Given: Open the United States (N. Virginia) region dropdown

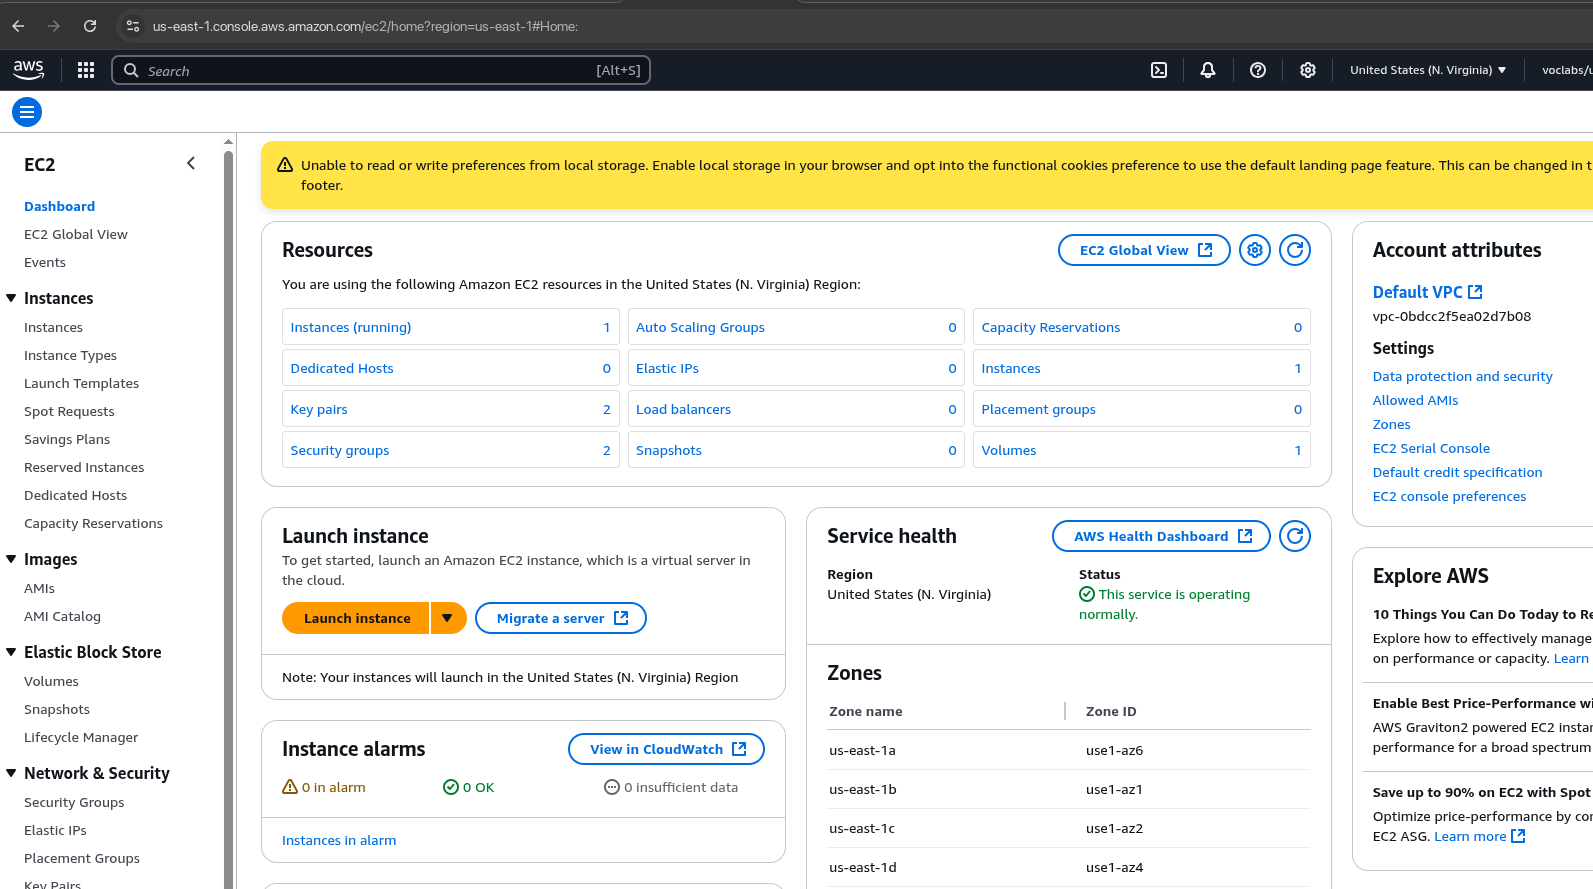Looking at the screenshot, I should 1427,70.
